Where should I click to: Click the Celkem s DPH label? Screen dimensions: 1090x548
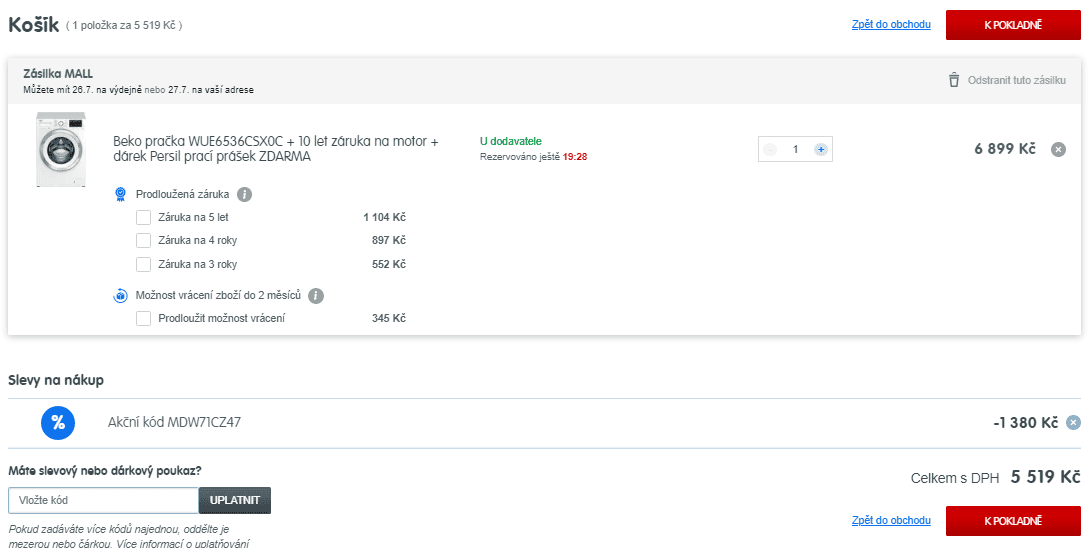[x=954, y=478]
